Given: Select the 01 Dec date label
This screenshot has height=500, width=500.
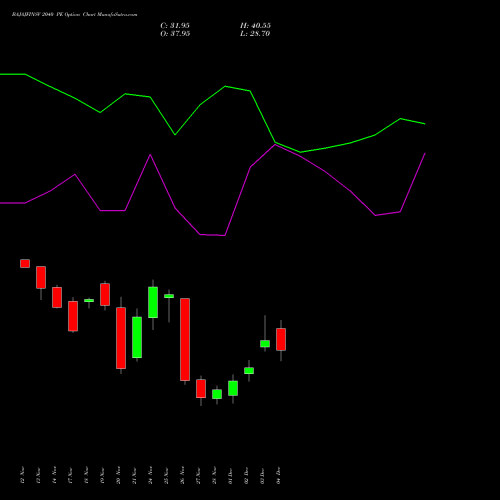Looking at the screenshot, I should coord(230,475).
